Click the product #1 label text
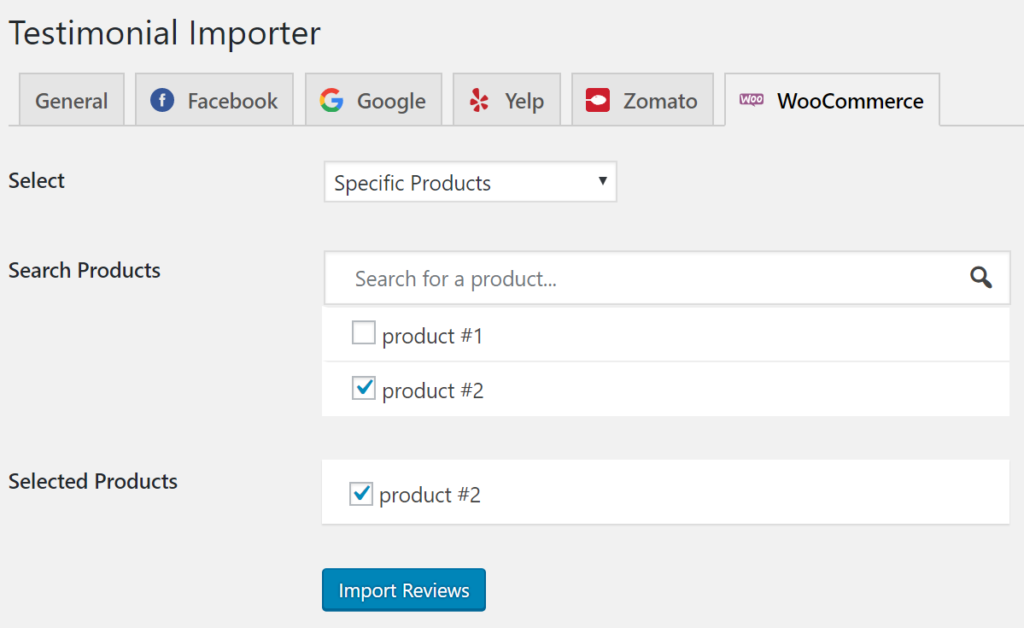The width and height of the screenshot is (1024, 628). [x=432, y=336]
